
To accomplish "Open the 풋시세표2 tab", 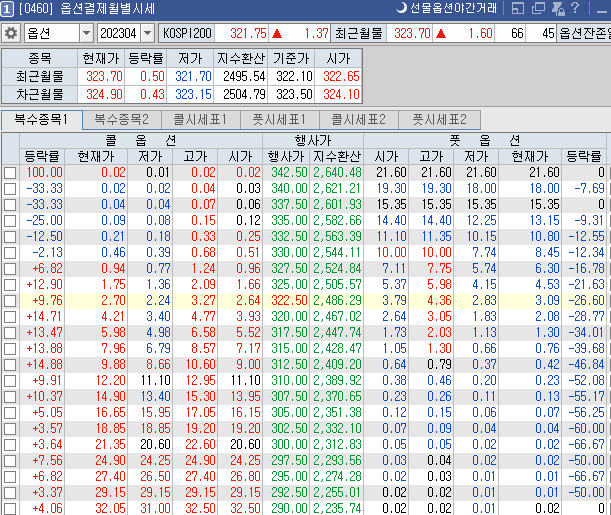I will (x=439, y=120).
